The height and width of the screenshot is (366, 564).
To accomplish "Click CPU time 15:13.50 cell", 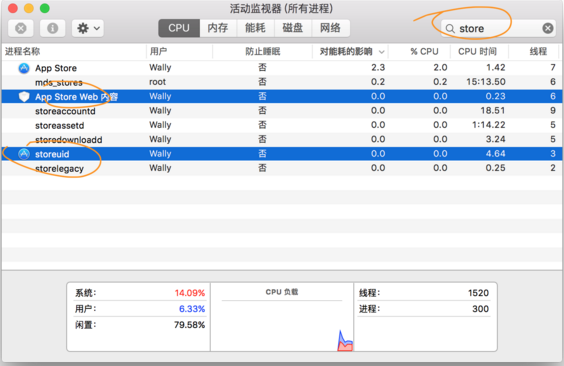I will (486, 82).
